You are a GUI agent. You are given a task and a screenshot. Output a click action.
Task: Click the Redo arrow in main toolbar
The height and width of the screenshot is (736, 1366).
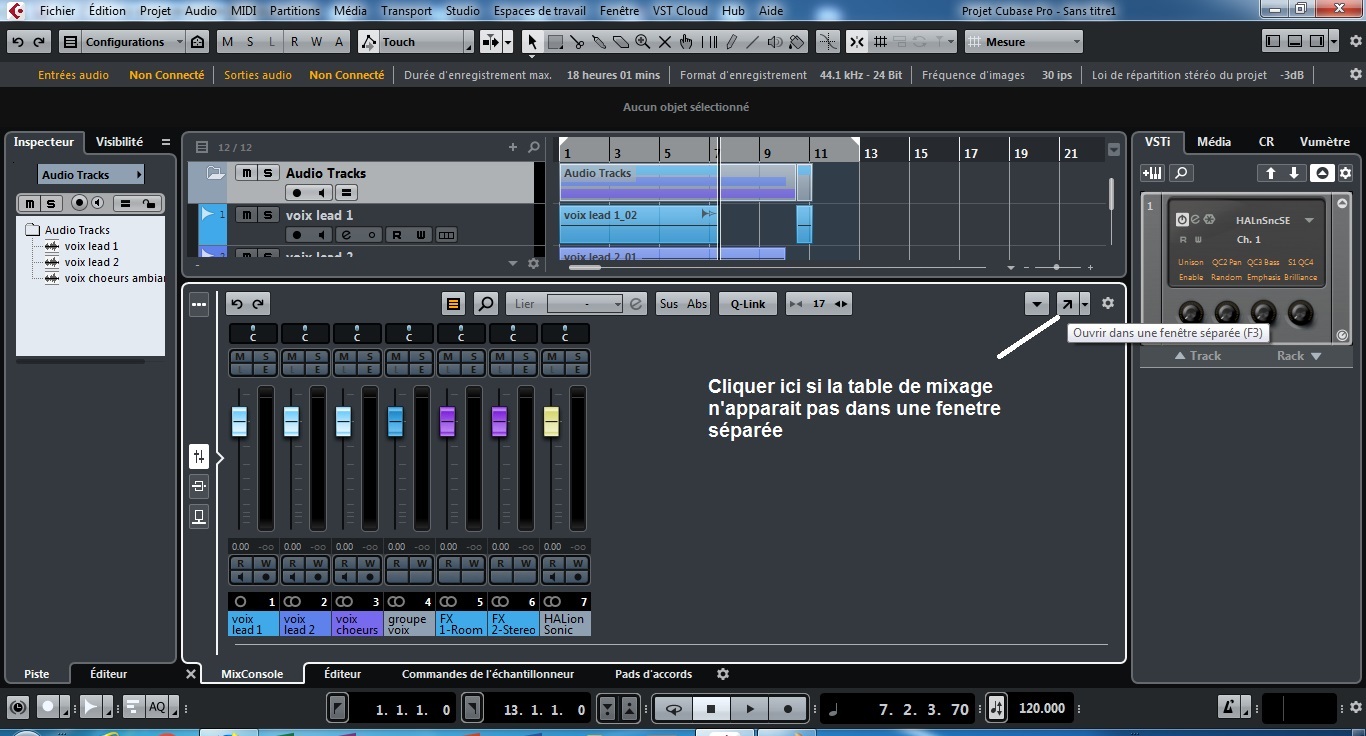tap(39, 42)
